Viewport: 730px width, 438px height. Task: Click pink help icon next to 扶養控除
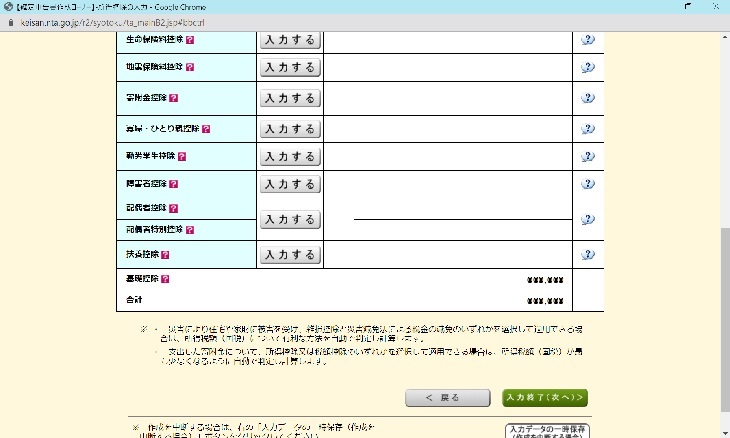coord(165,255)
